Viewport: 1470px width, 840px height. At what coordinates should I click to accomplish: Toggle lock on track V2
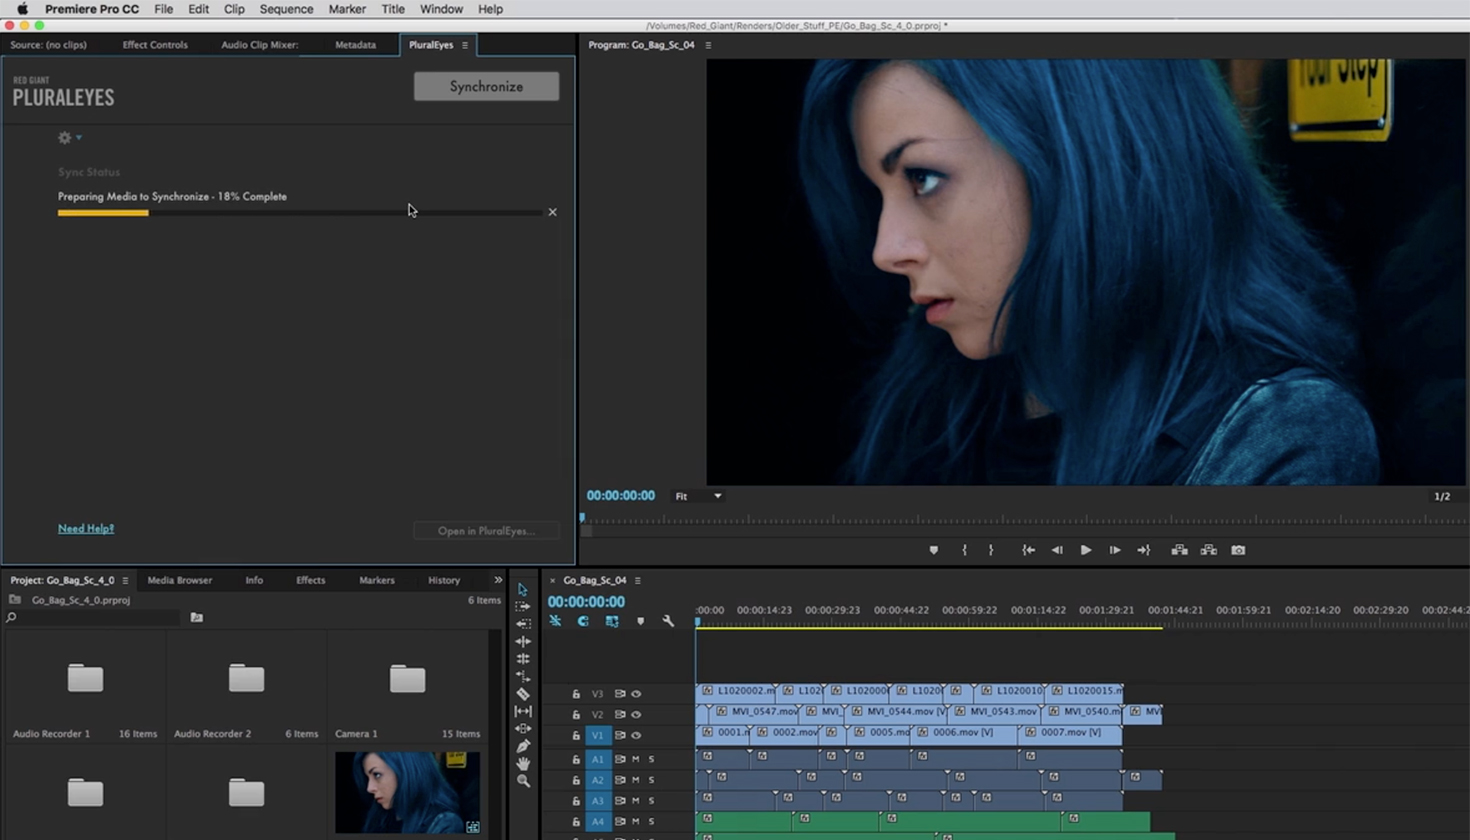tap(576, 714)
